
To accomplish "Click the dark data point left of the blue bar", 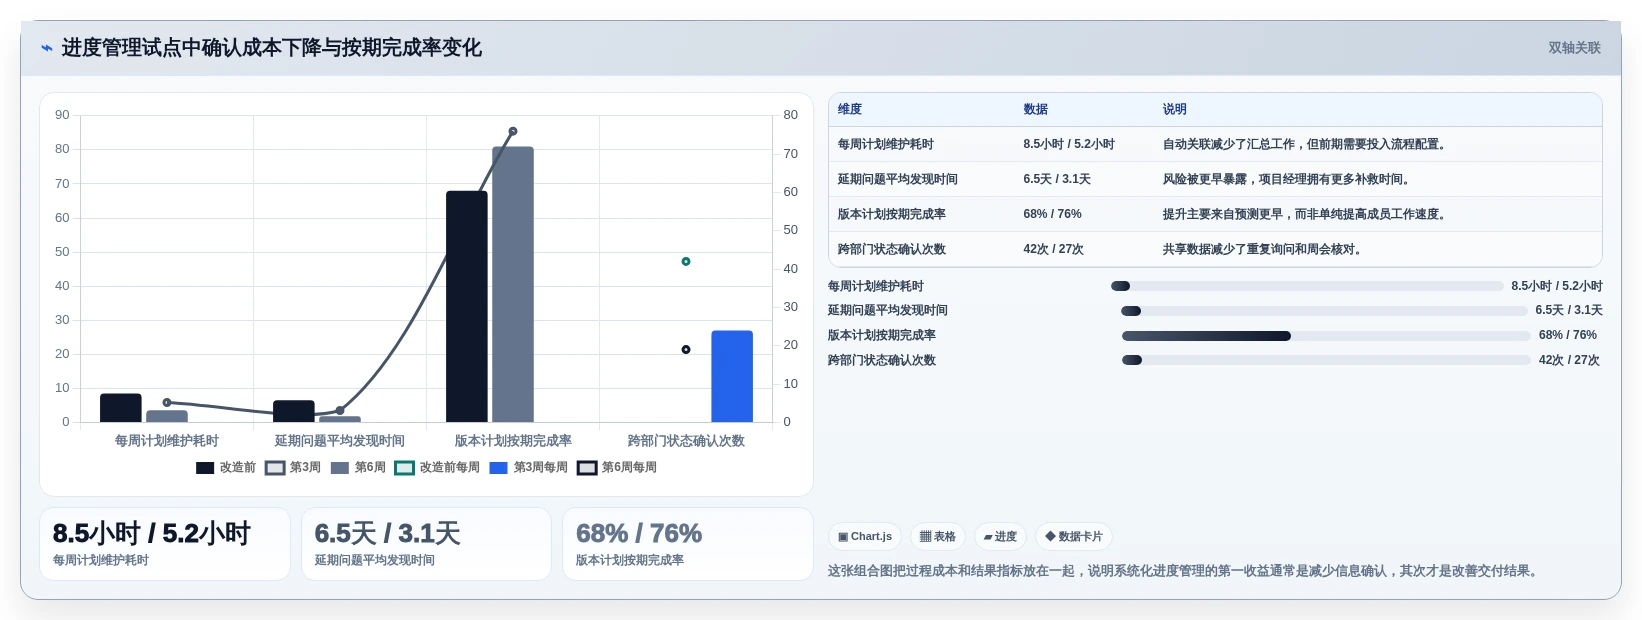I will pos(686,350).
